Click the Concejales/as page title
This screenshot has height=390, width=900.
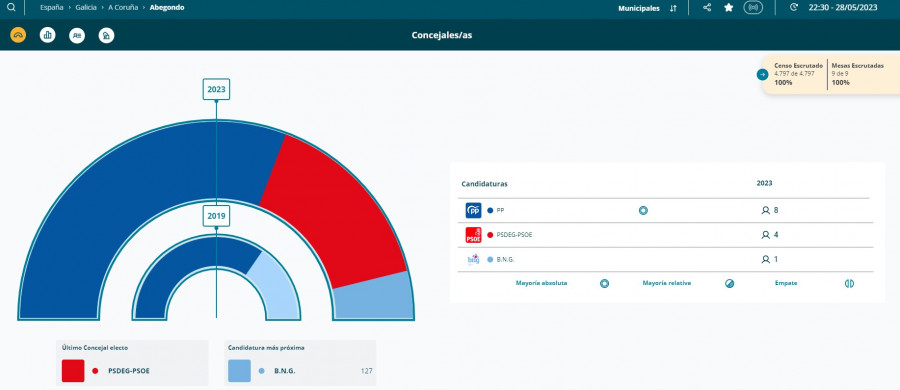(x=442, y=35)
